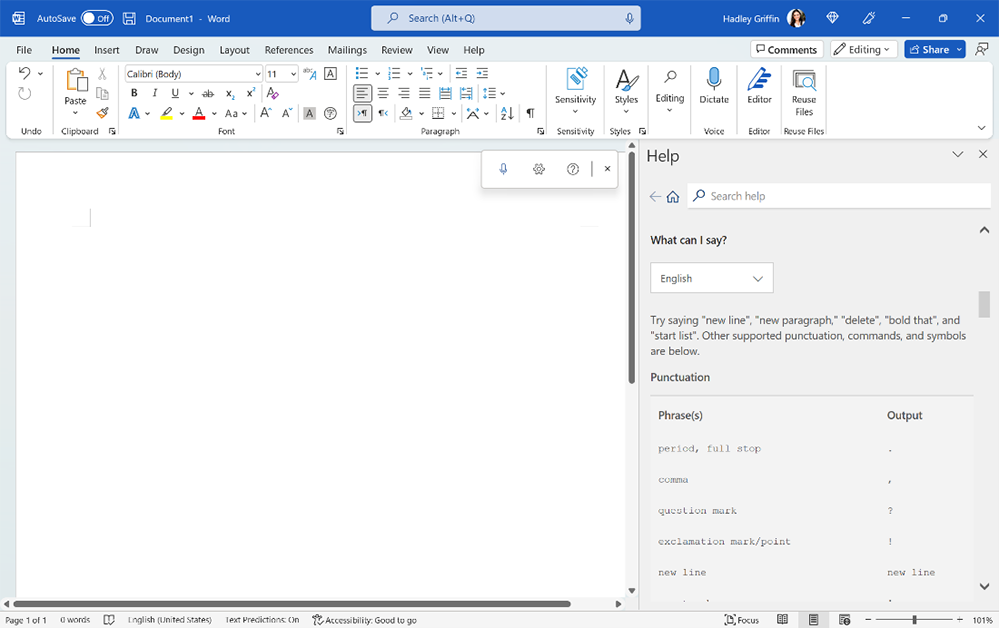Screen dimensions: 999x628
Task: Sort text with the A-Z icon
Action: (507, 113)
